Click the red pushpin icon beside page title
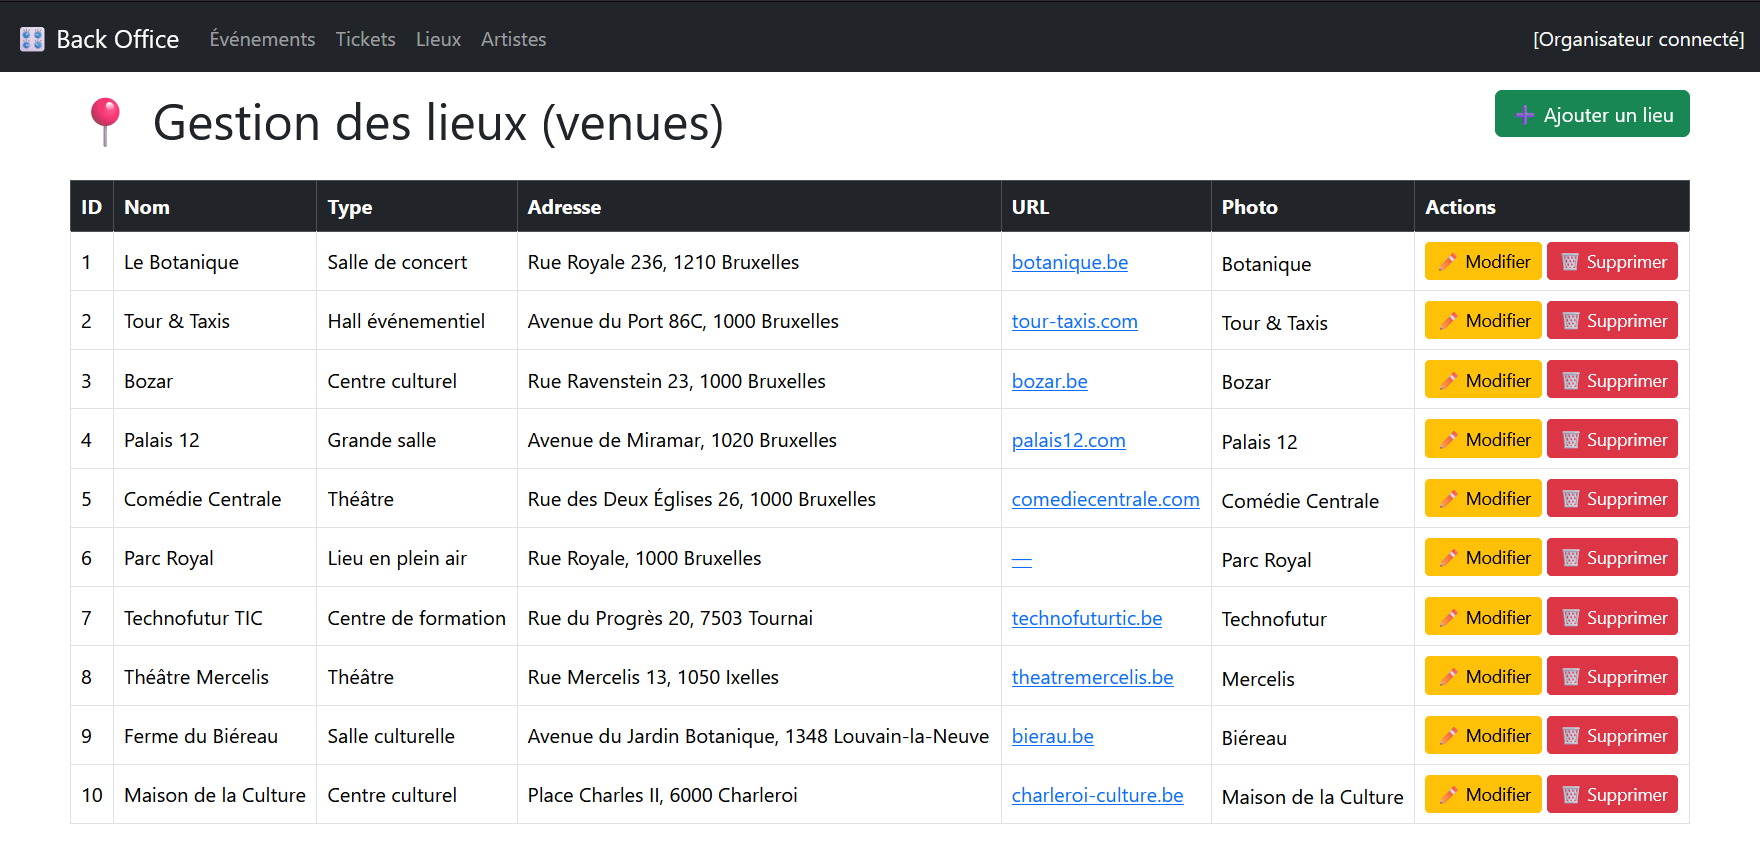 pos(105,122)
